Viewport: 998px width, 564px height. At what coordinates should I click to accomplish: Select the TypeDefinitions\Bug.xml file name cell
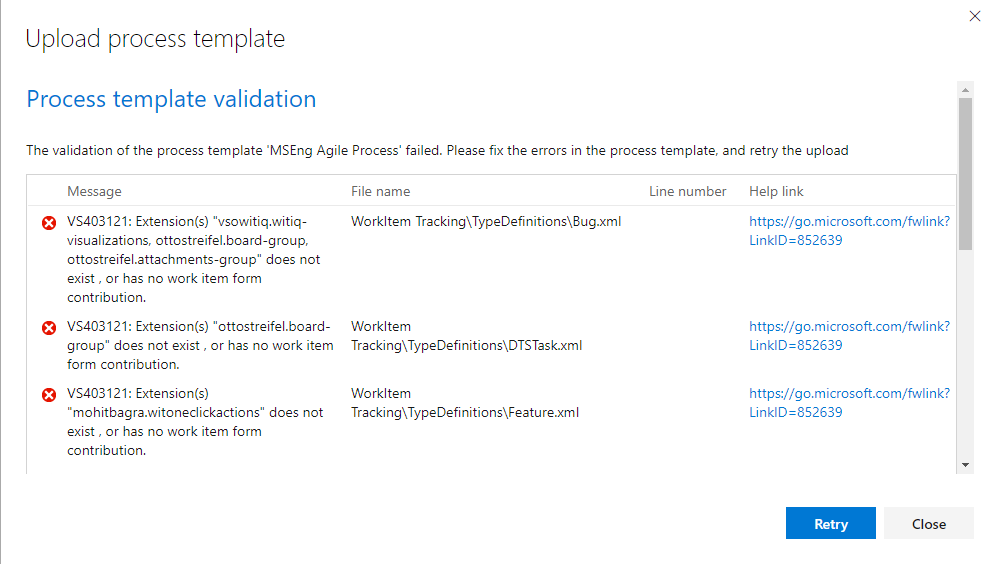[x=486, y=222]
